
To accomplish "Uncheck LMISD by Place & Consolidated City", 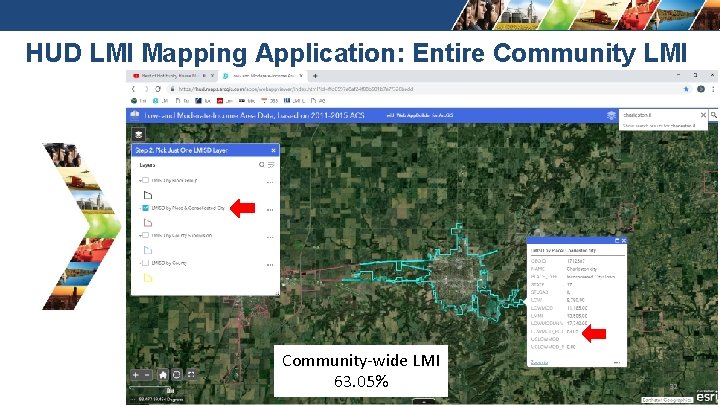I will [145, 208].
